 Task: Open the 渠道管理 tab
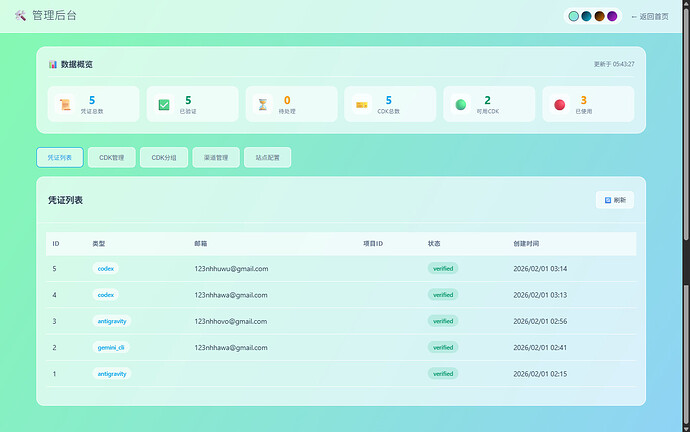click(x=216, y=157)
